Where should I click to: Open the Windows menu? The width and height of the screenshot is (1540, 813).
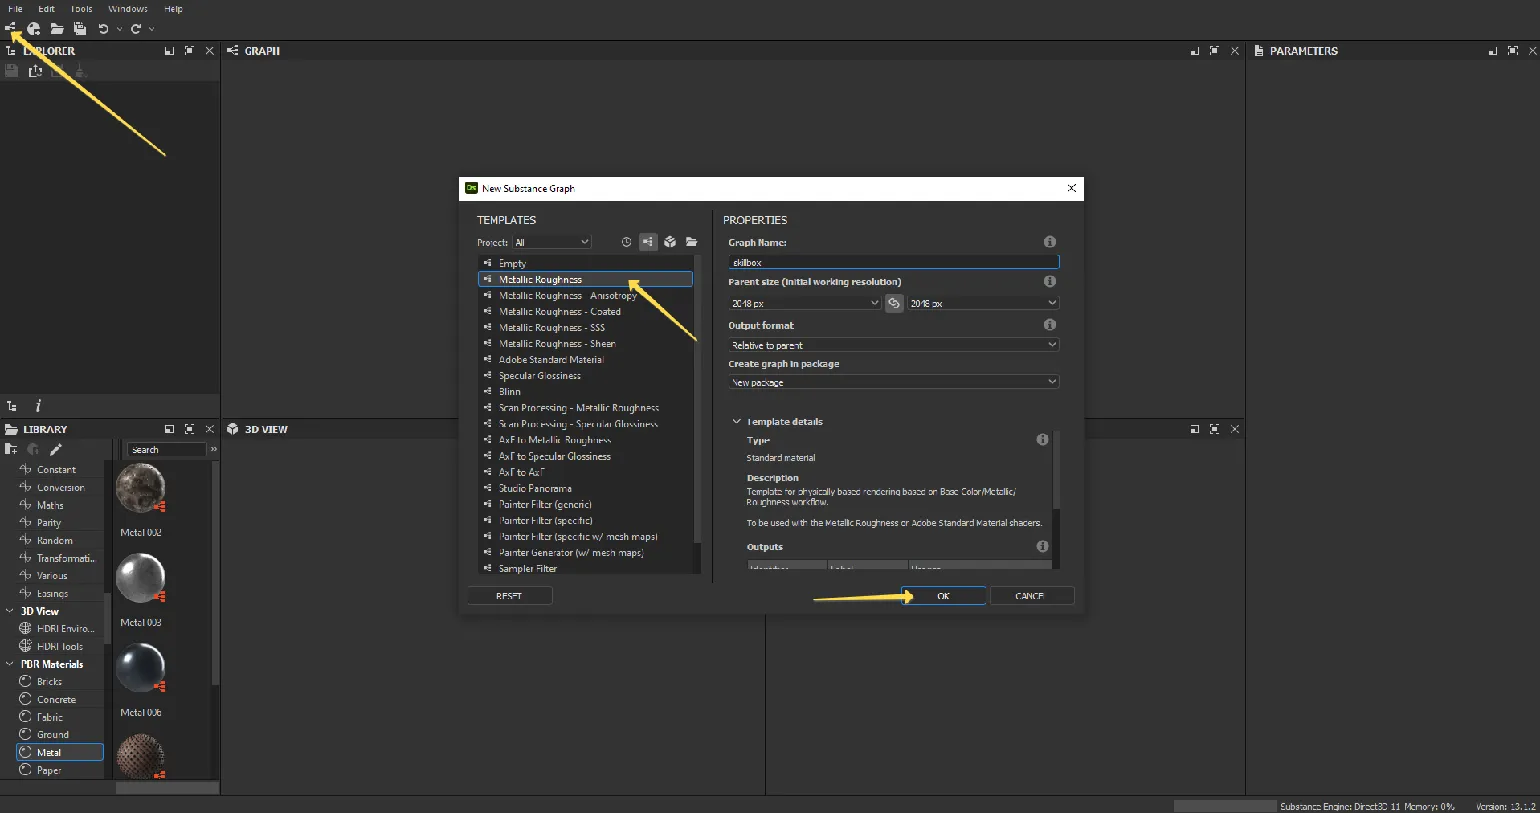click(128, 9)
